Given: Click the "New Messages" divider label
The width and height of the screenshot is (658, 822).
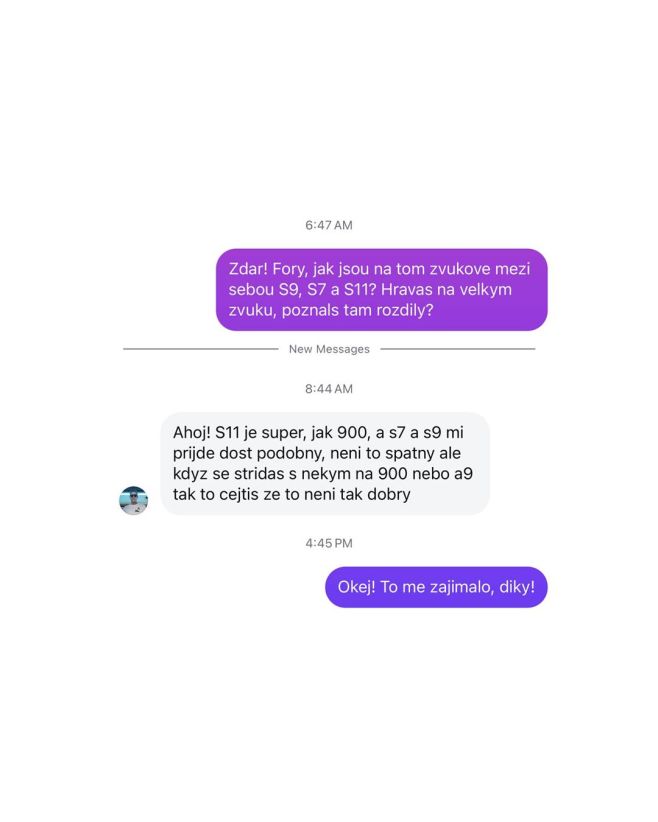Looking at the screenshot, I should point(329,349).
